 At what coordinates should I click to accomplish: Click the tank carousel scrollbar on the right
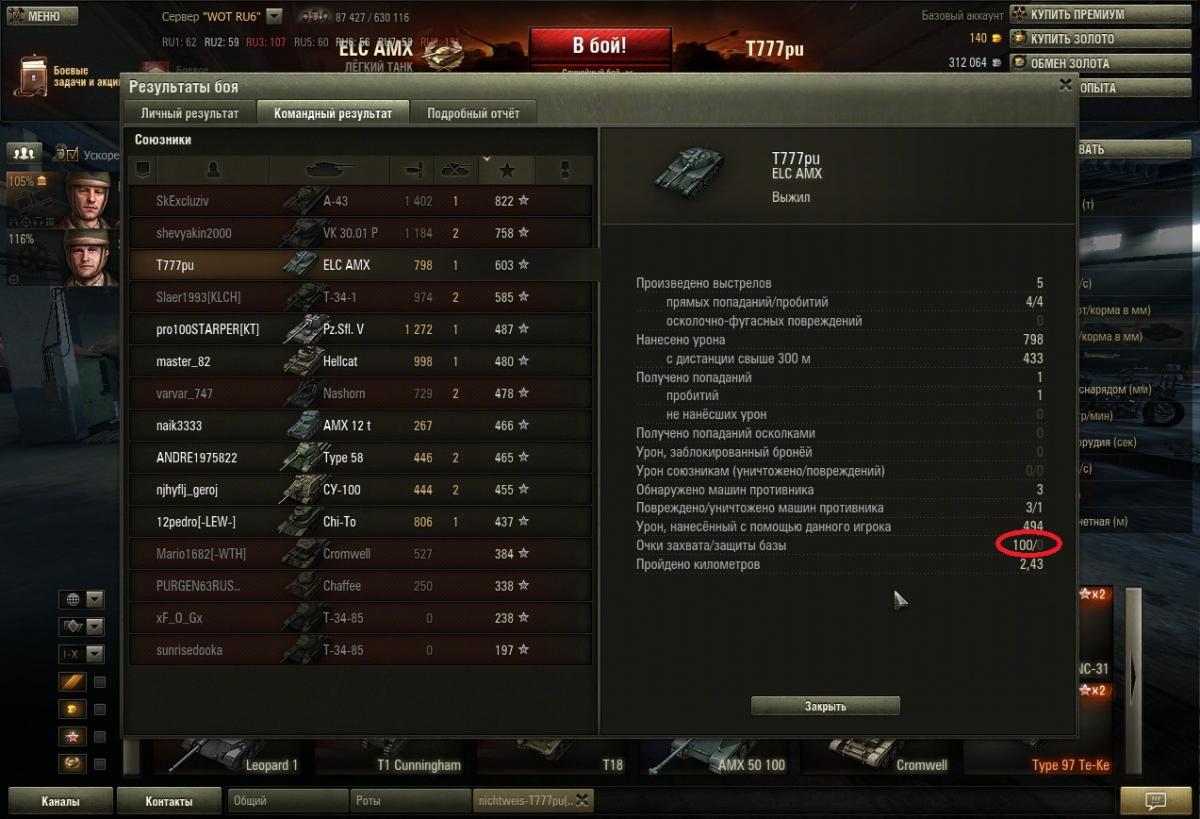1133,678
